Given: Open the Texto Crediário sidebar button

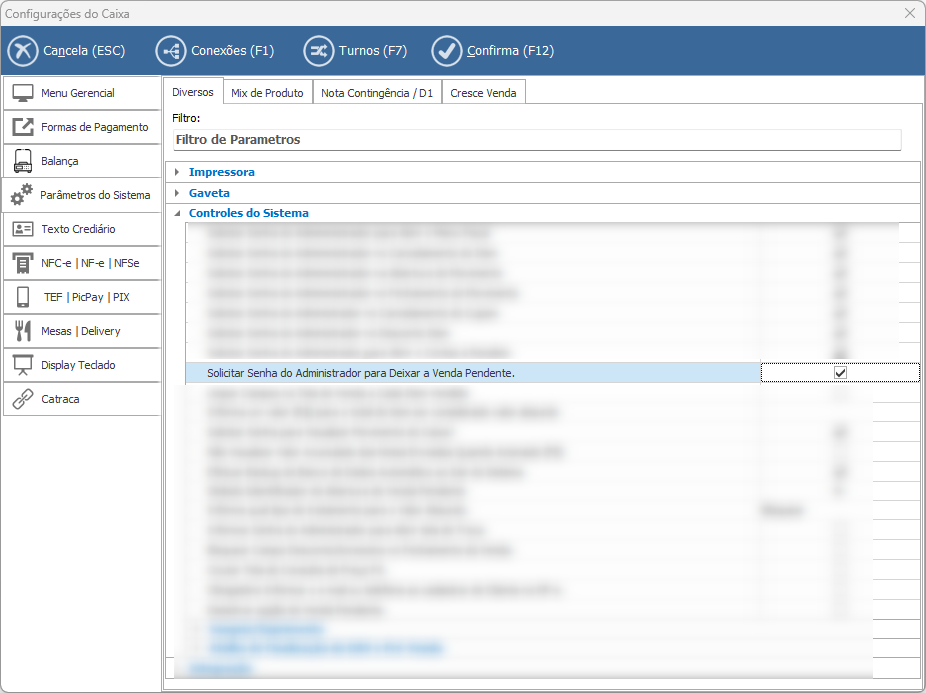Looking at the screenshot, I should tap(82, 229).
